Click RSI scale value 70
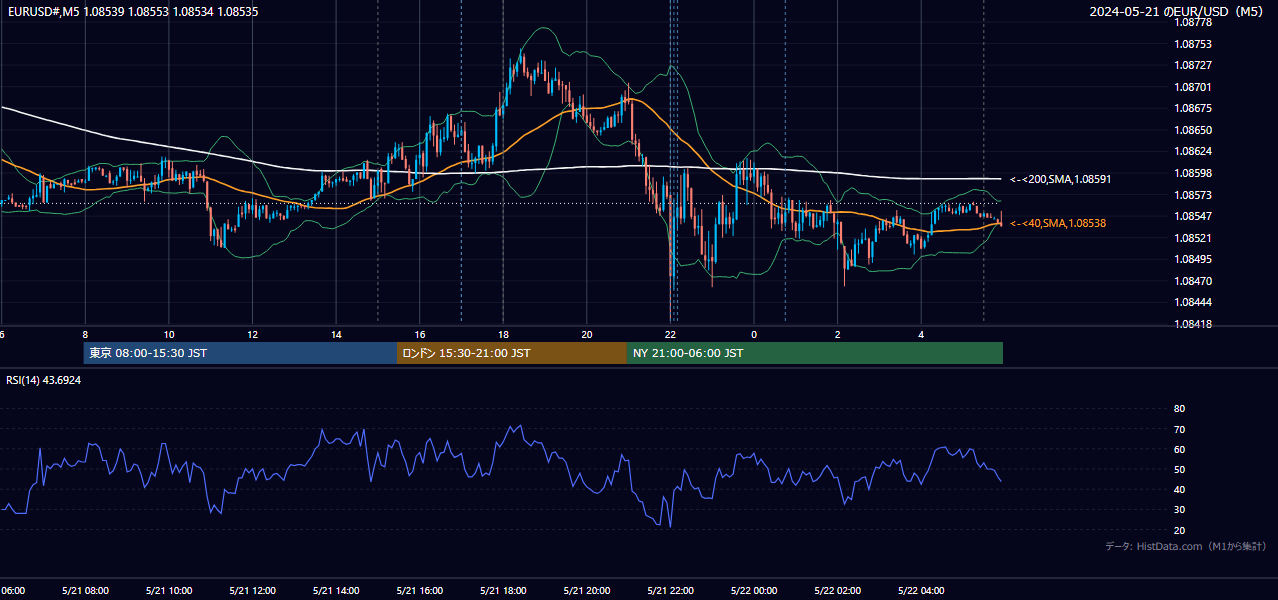The width and height of the screenshot is (1278, 600). (x=1179, y=429)
